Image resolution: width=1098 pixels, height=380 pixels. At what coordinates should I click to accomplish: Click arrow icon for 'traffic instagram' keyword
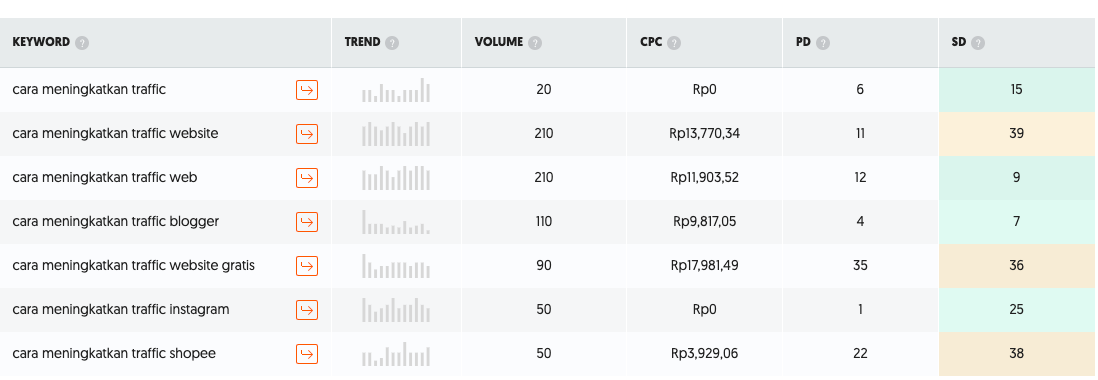(x=307, y=310)
